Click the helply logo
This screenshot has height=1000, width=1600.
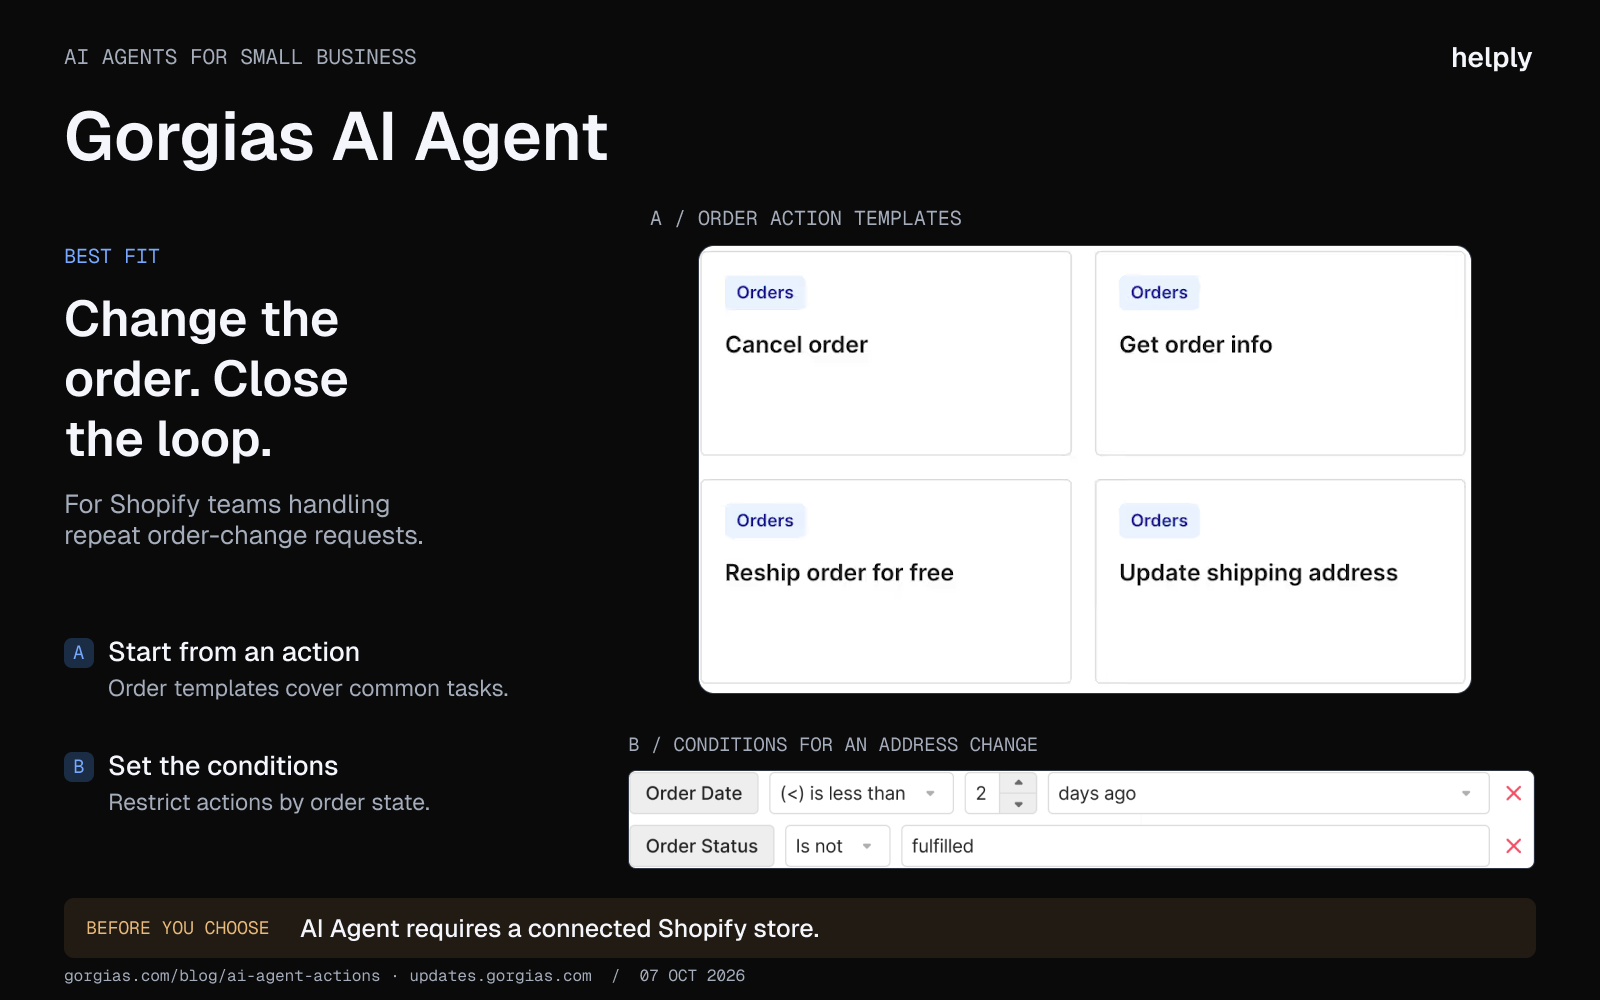[x=1491, y=58]
